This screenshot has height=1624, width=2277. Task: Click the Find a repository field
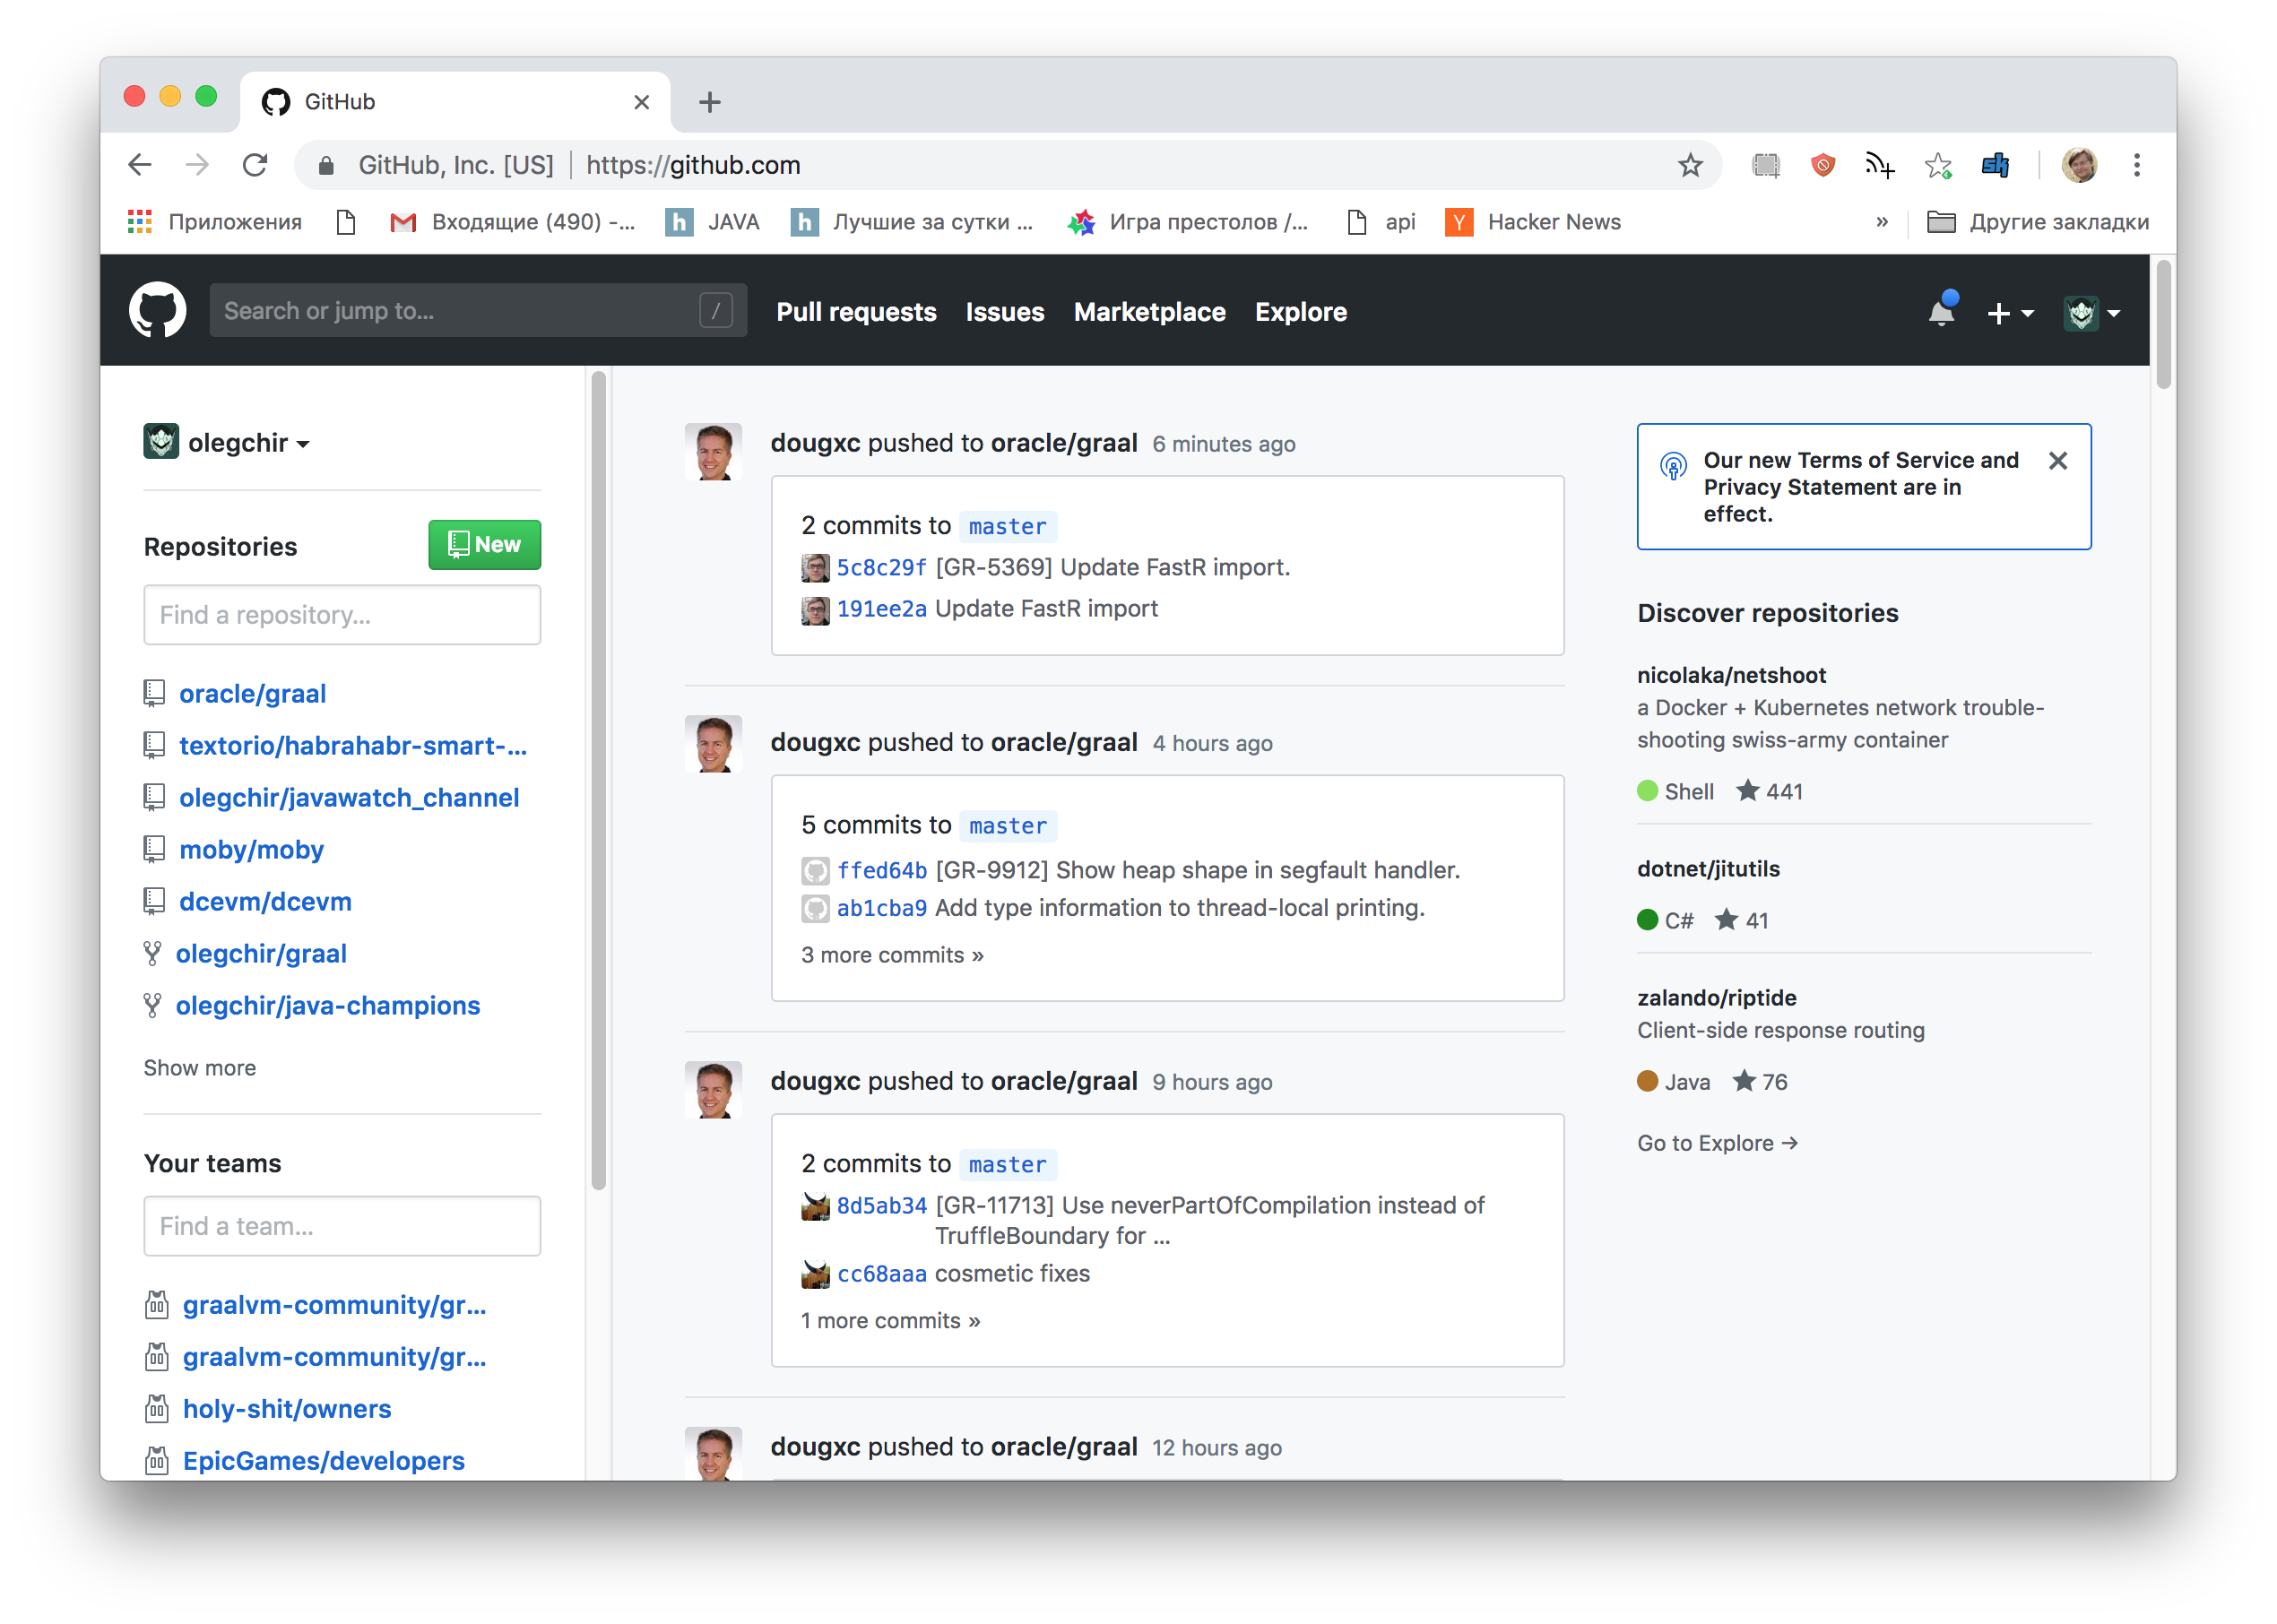point(342,615)
